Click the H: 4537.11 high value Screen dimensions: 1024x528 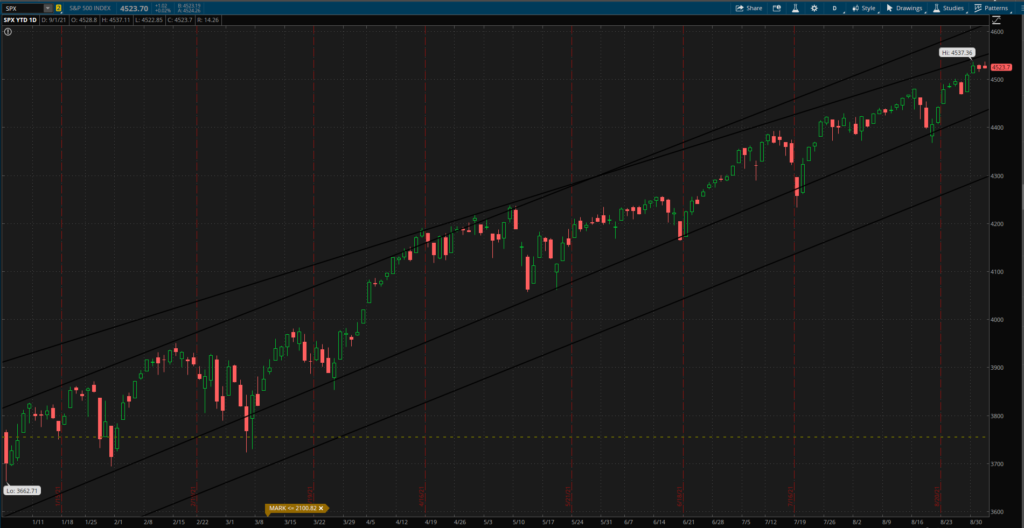pyautogui.click(x=116, y=20)
